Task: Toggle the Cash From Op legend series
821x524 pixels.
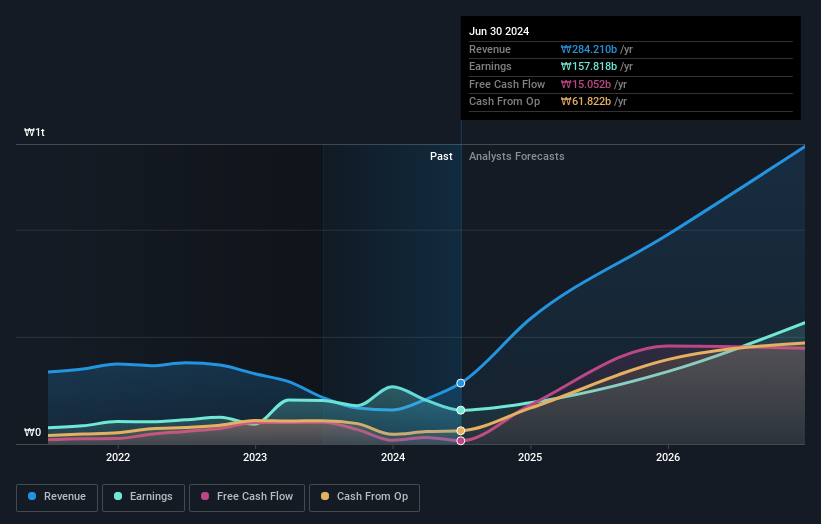Action: [x=364, y=497]
